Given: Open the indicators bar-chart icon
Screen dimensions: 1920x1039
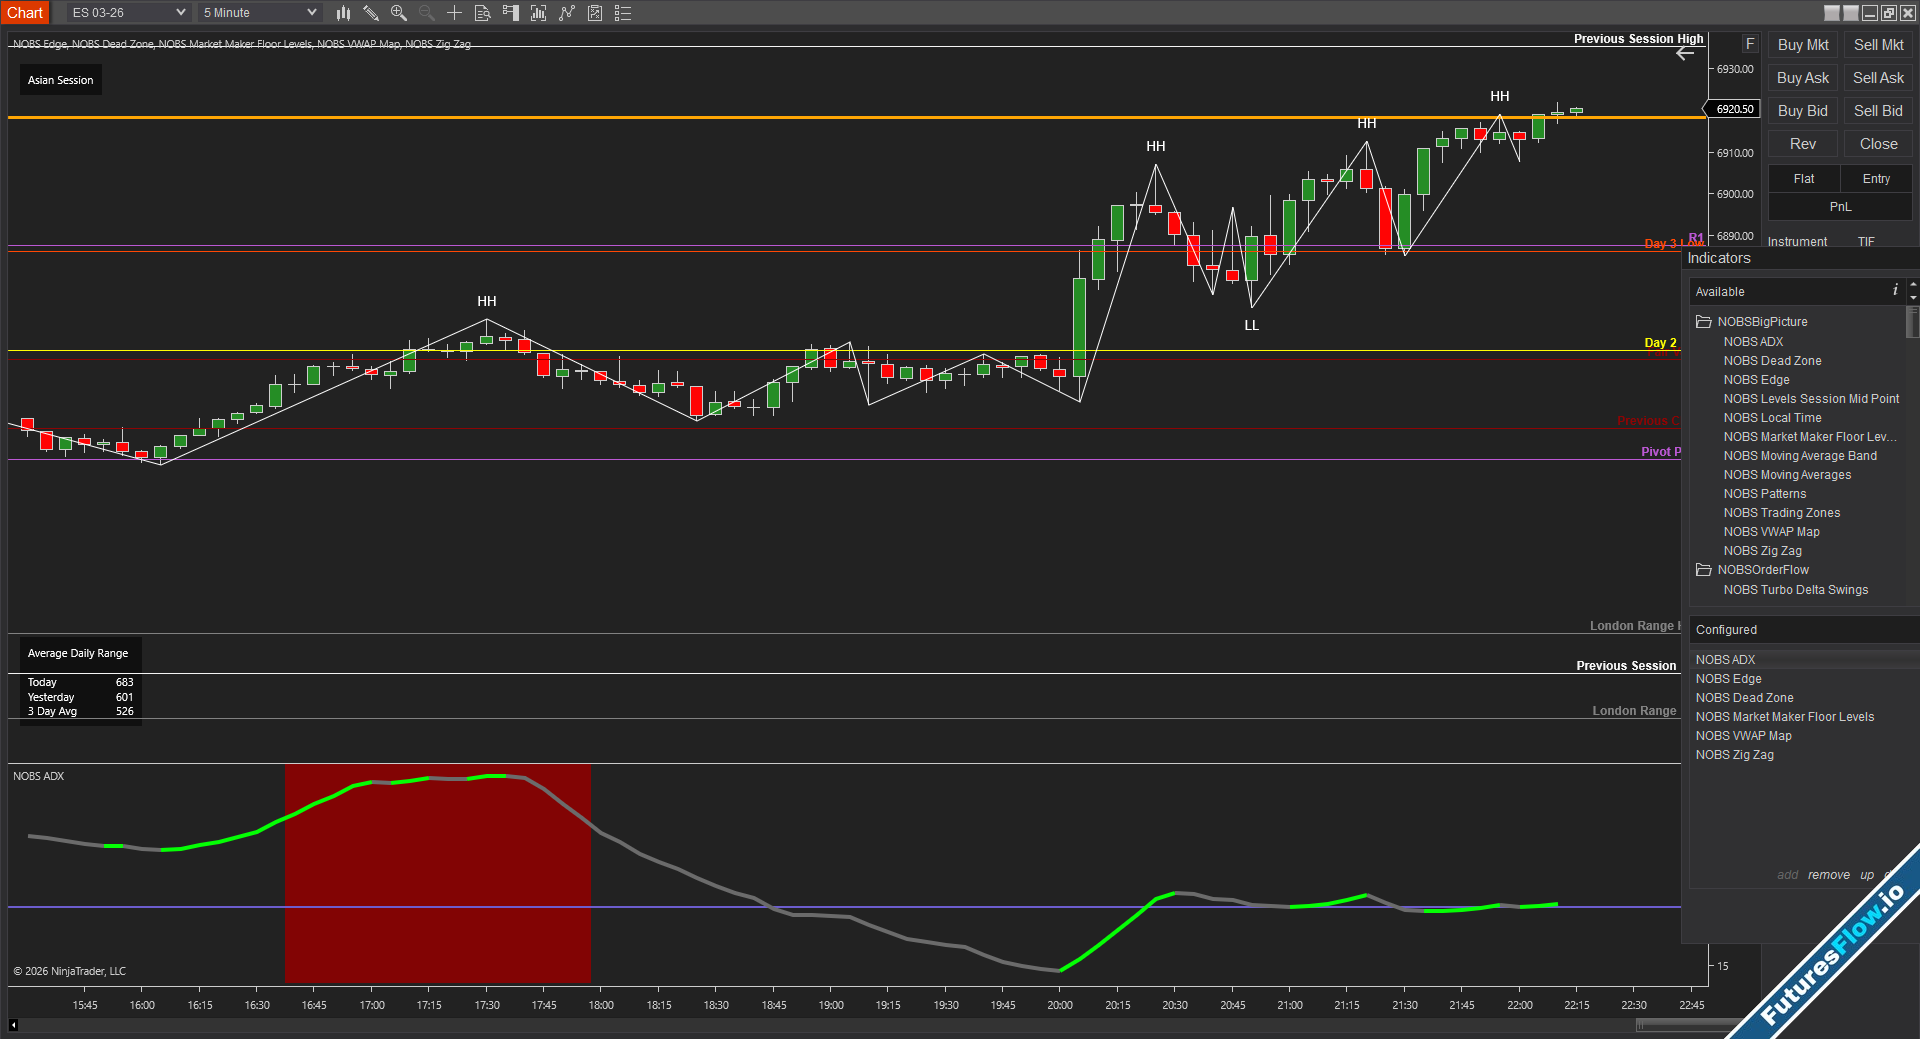Looking at the screenshot, I should click(x=538, y=13).
